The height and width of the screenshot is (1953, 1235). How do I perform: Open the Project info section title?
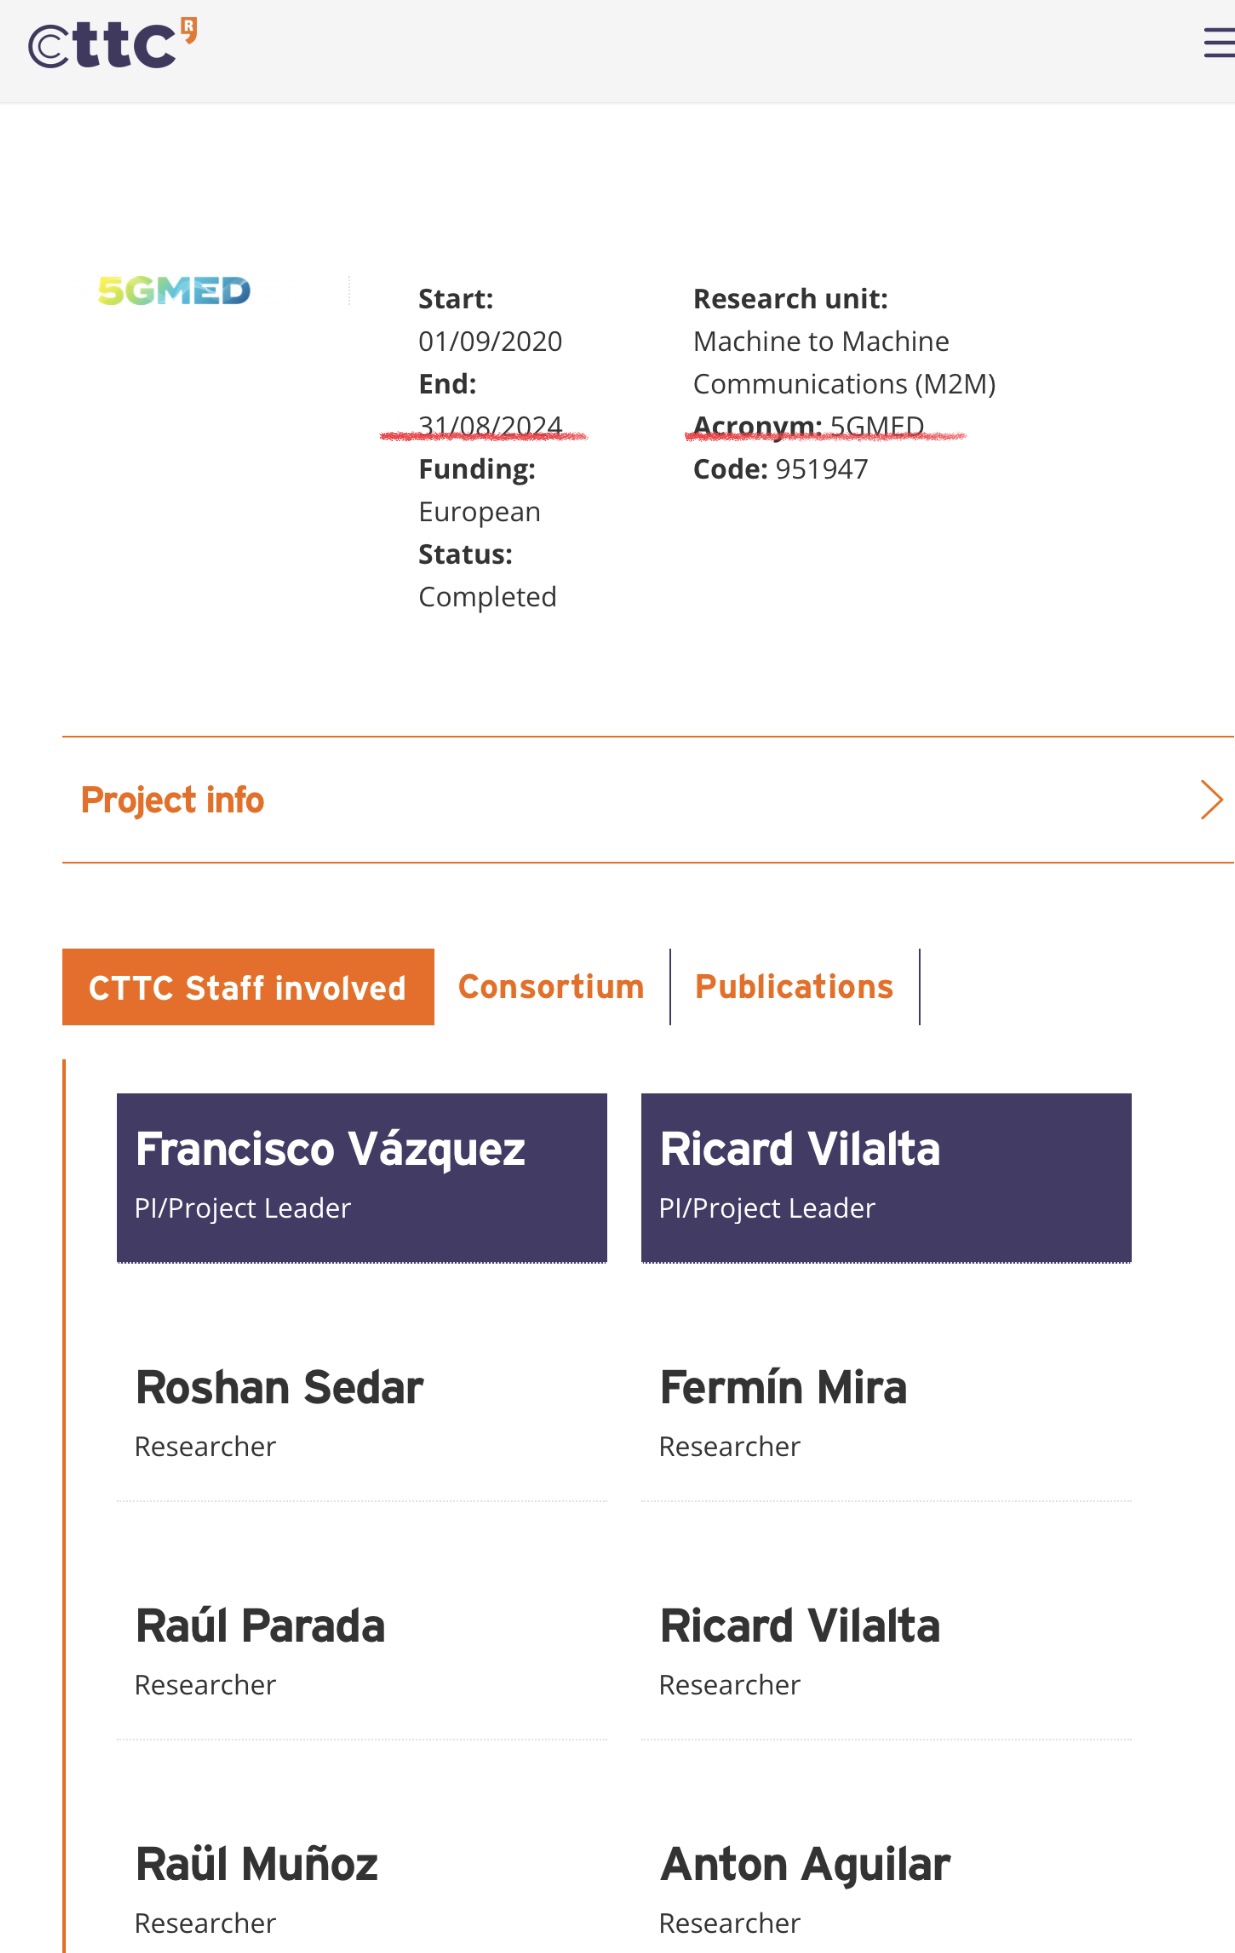click(x=172, y=800)
